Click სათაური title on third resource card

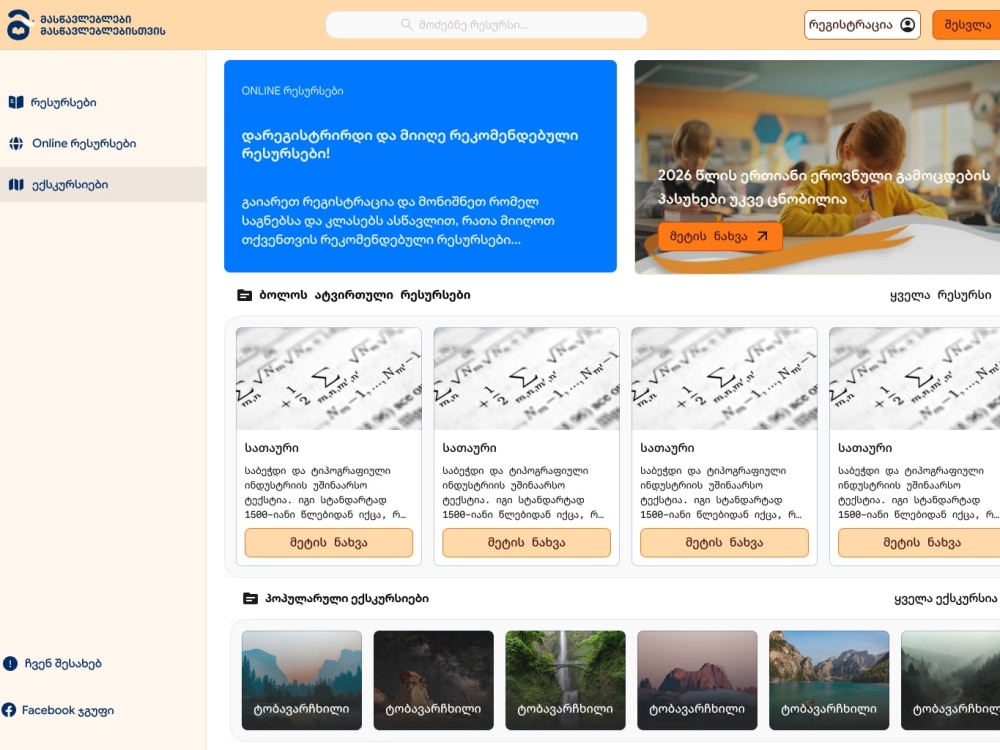(667, 448)
